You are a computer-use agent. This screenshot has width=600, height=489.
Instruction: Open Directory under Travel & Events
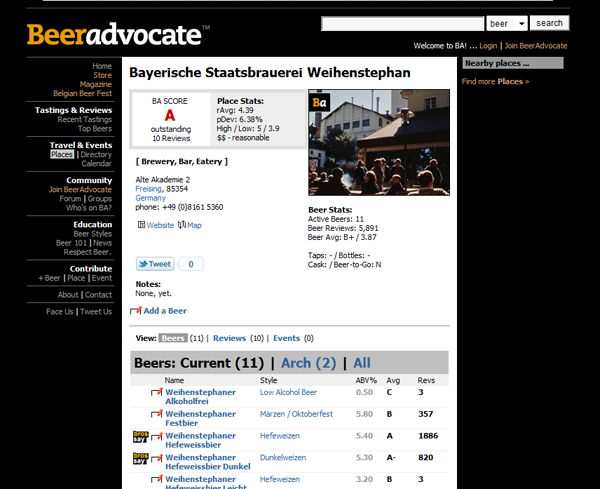96,155
